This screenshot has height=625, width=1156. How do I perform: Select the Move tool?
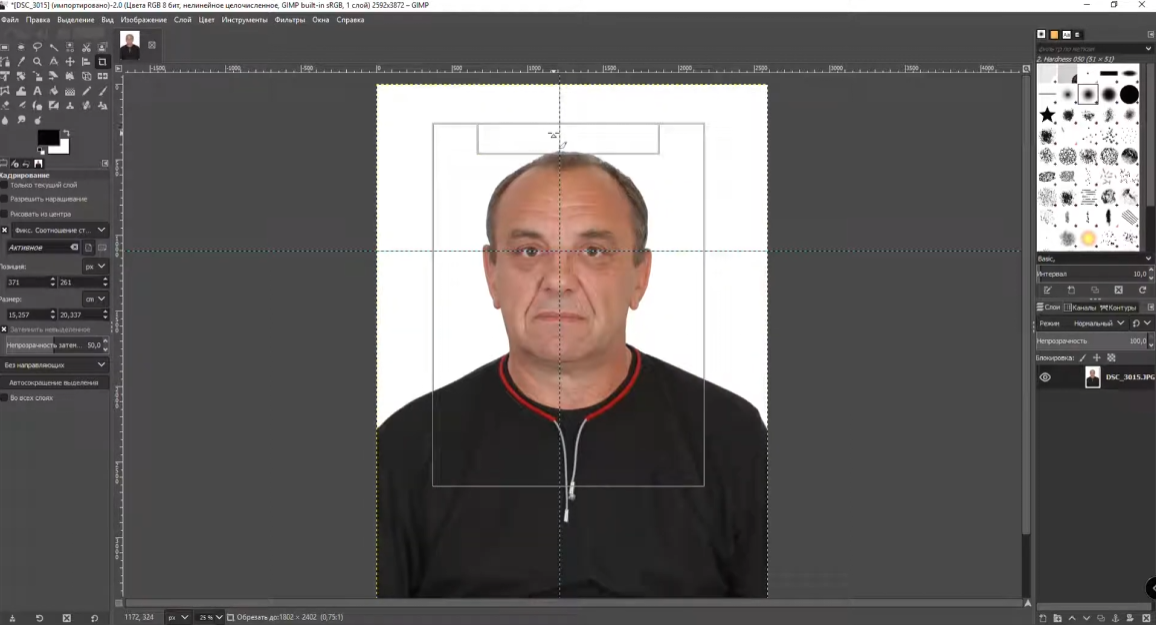(70, 62)
